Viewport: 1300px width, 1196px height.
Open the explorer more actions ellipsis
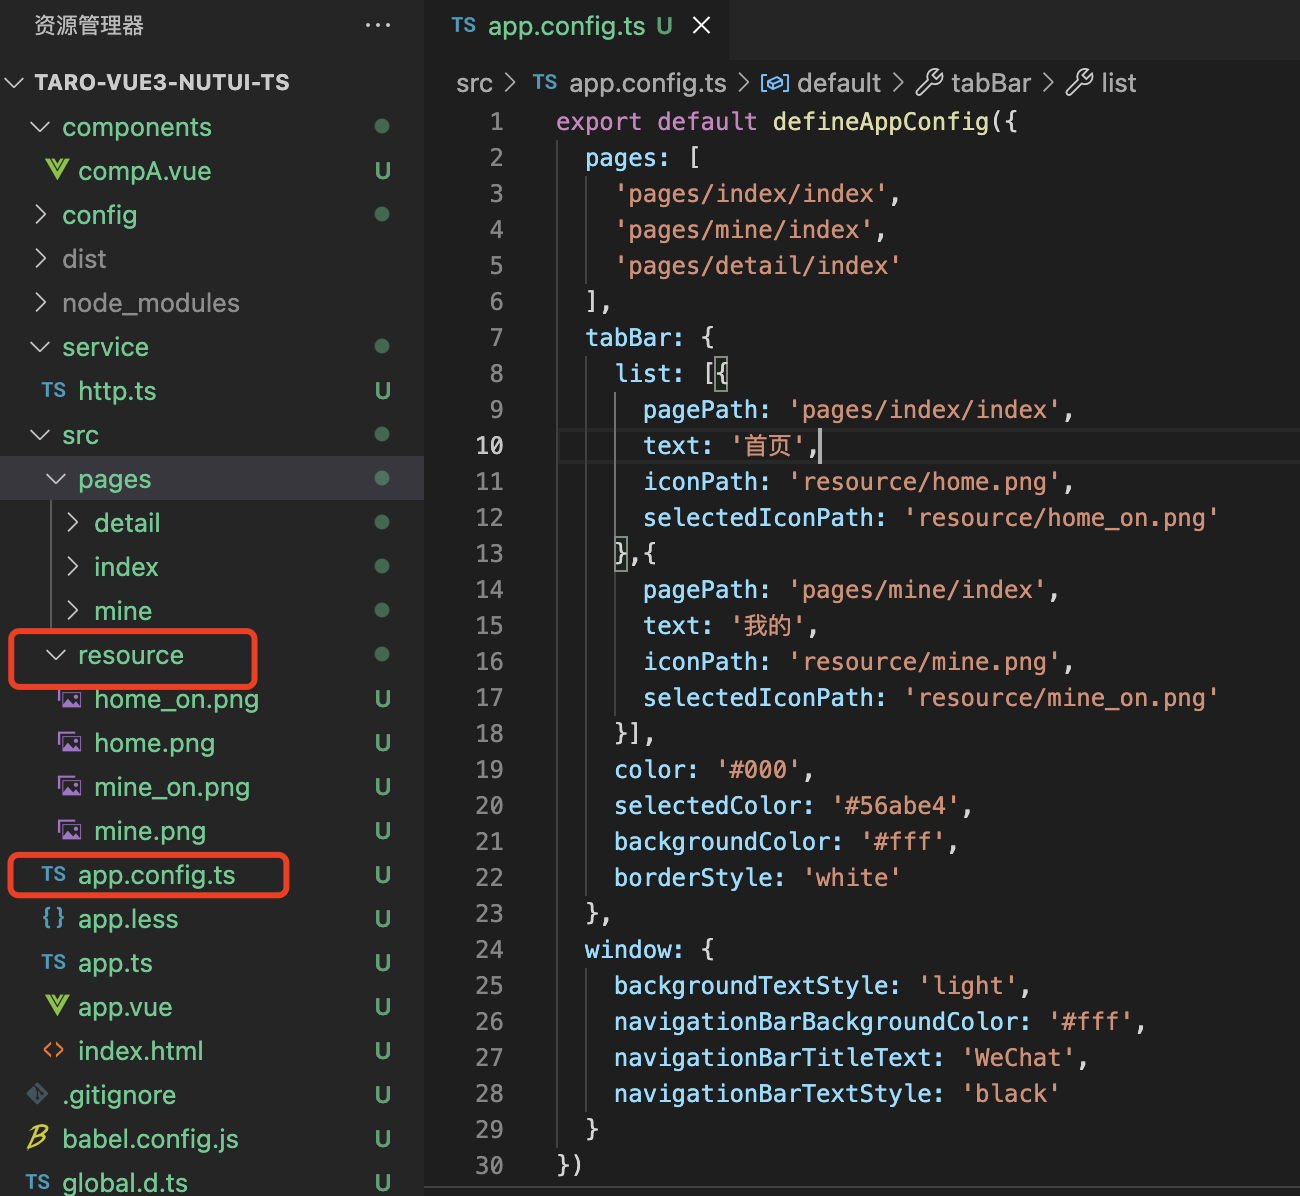pyautogui.click(x=378, y=25)
